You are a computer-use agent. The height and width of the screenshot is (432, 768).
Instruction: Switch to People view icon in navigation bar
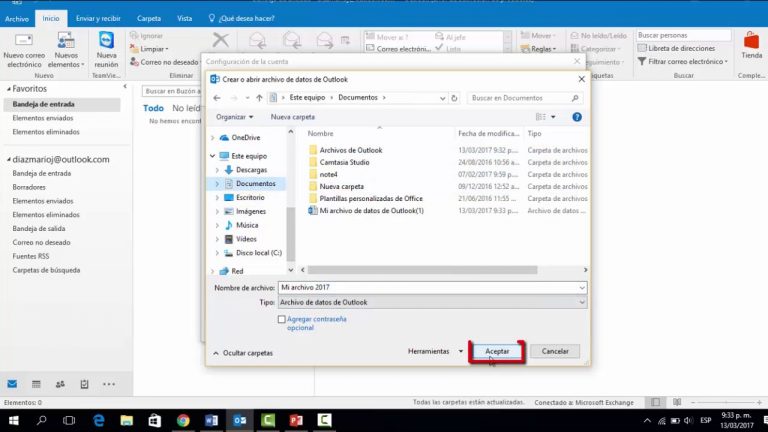point(60,384)
